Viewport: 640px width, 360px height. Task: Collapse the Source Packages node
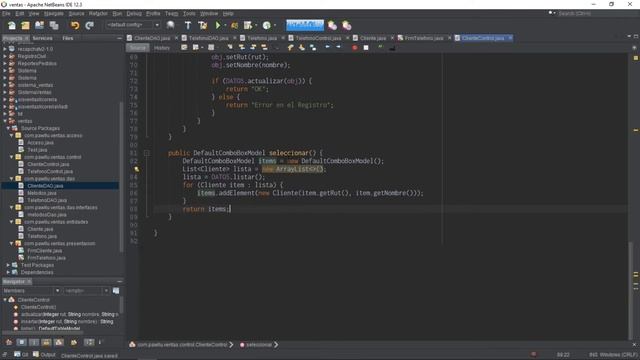click(x=8, y=128)
